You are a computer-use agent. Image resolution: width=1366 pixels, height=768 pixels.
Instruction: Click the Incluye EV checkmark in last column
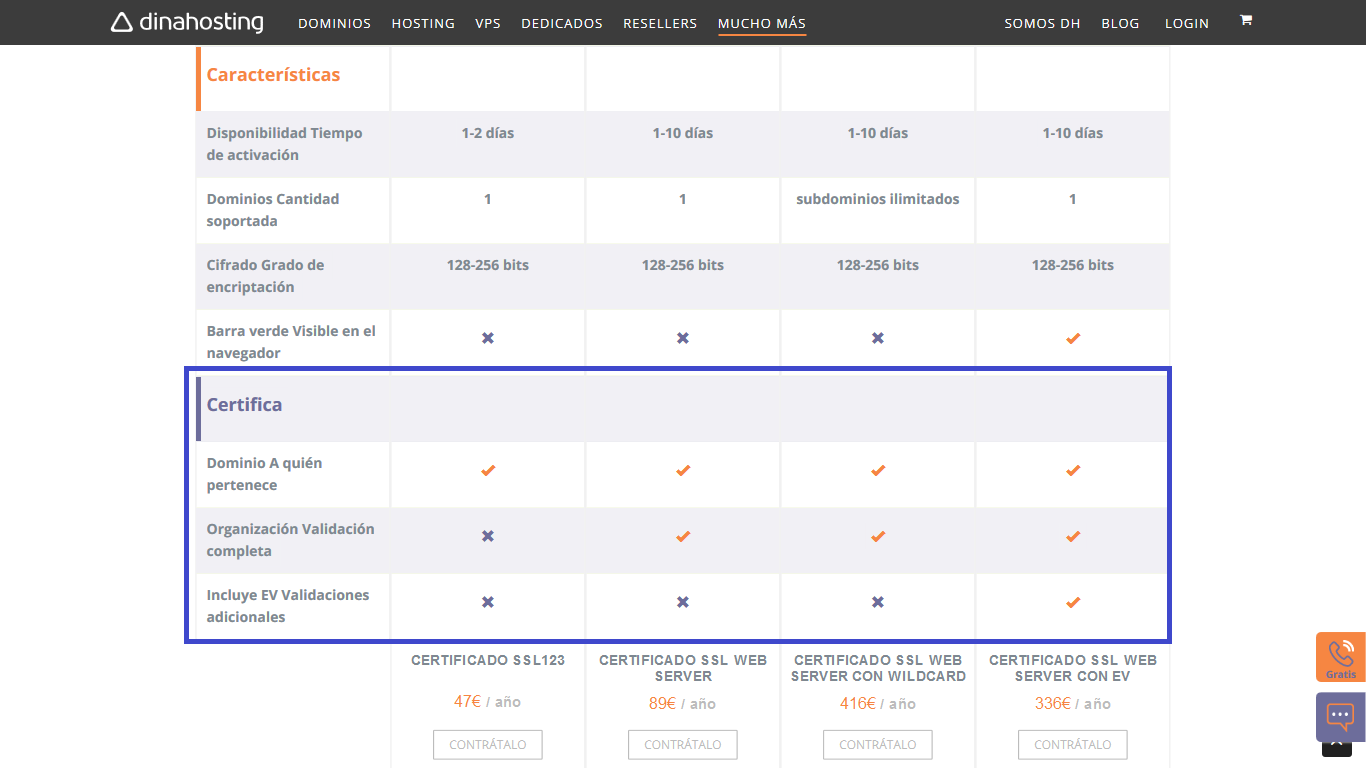pyautogui.click(x=1072, y=602)
